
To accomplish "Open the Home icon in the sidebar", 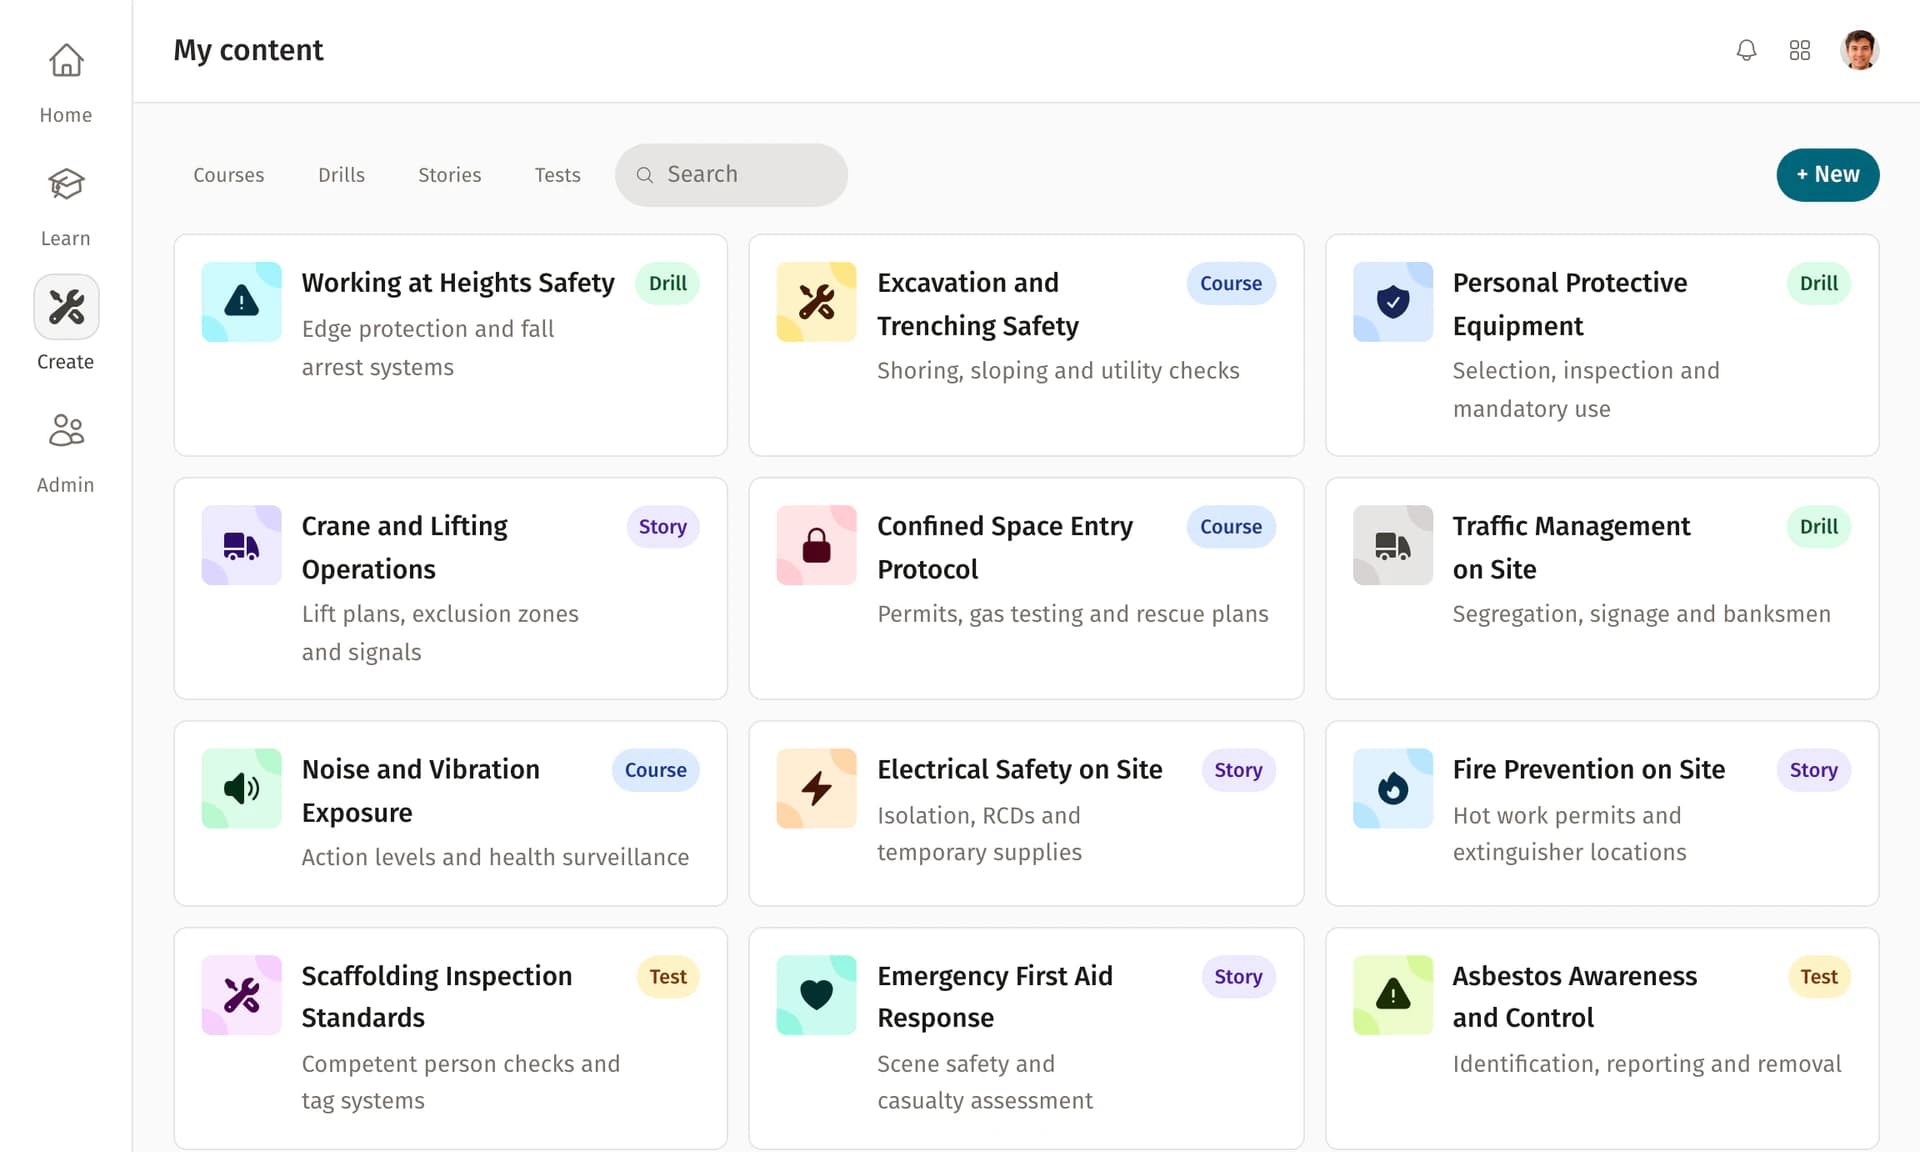I will 65,60.
